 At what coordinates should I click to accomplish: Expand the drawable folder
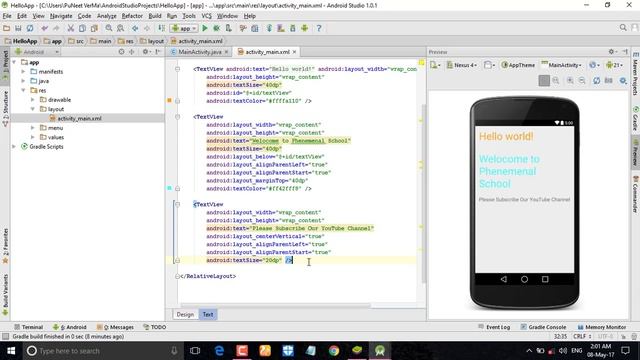[33, 100]
